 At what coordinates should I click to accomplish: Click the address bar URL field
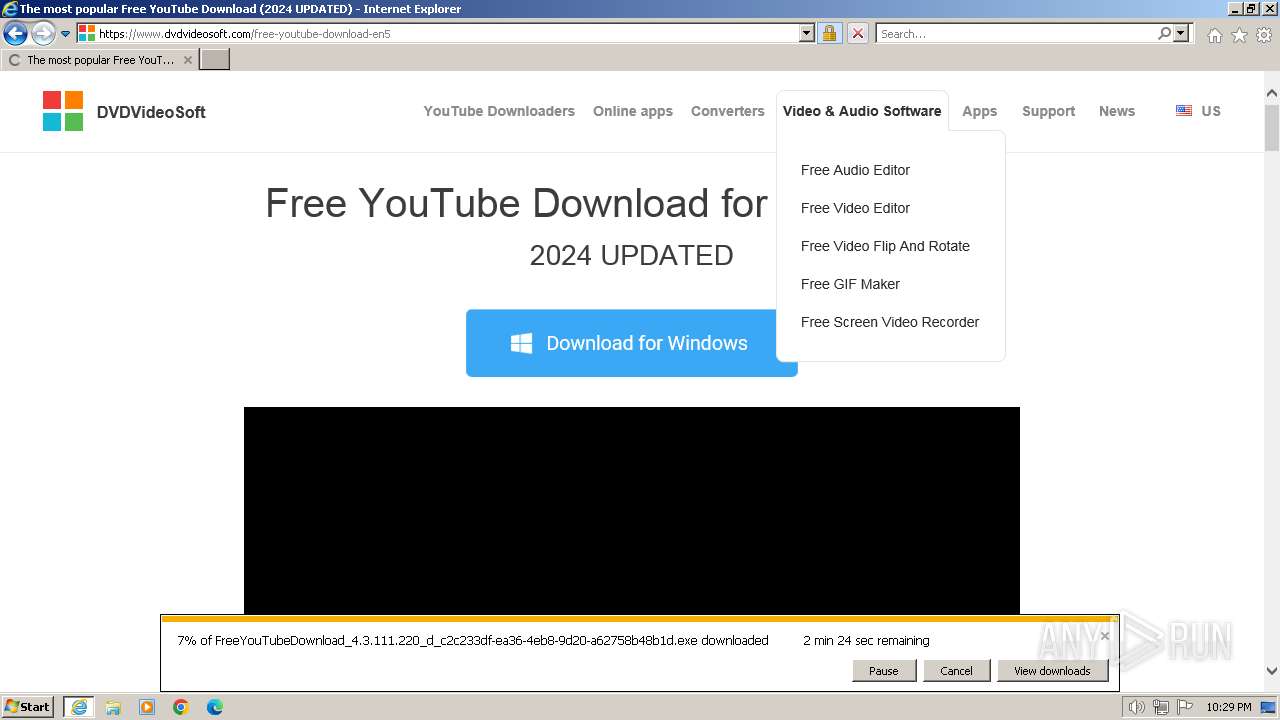coord(438,33)
